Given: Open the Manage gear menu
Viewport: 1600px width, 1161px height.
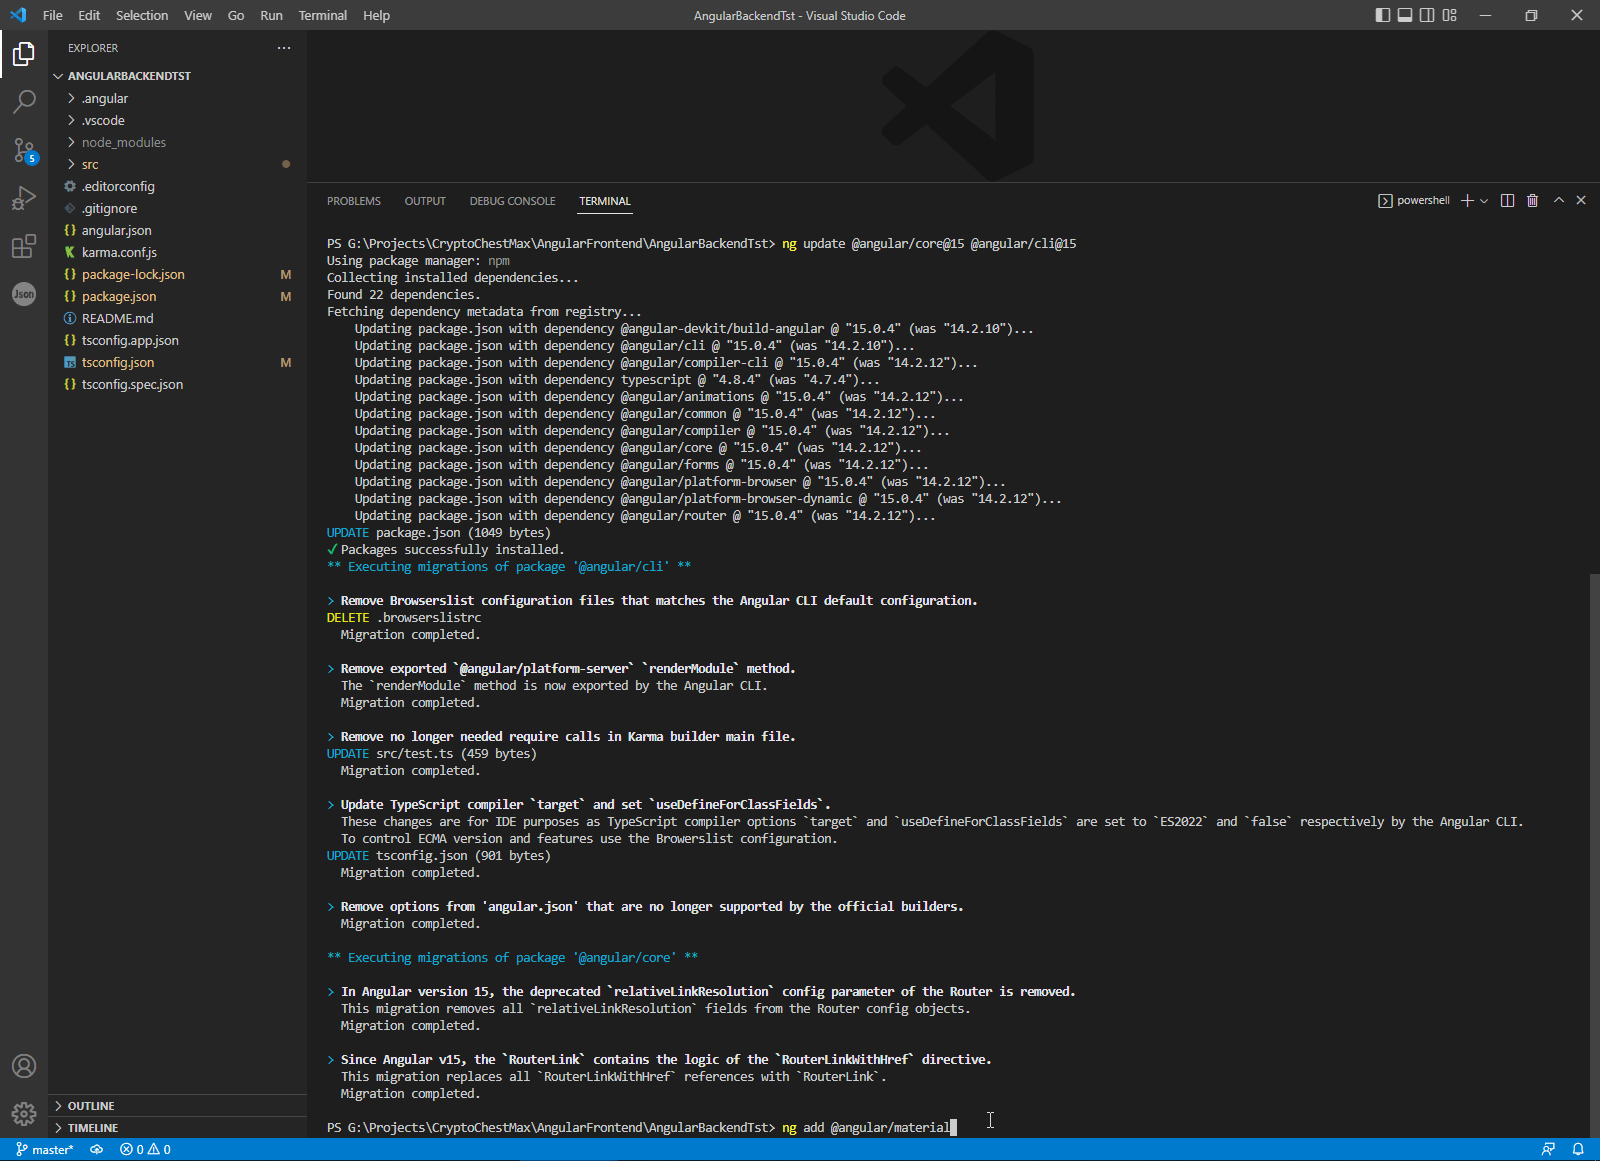Looking at the screenshot, I should (24, 1113).
